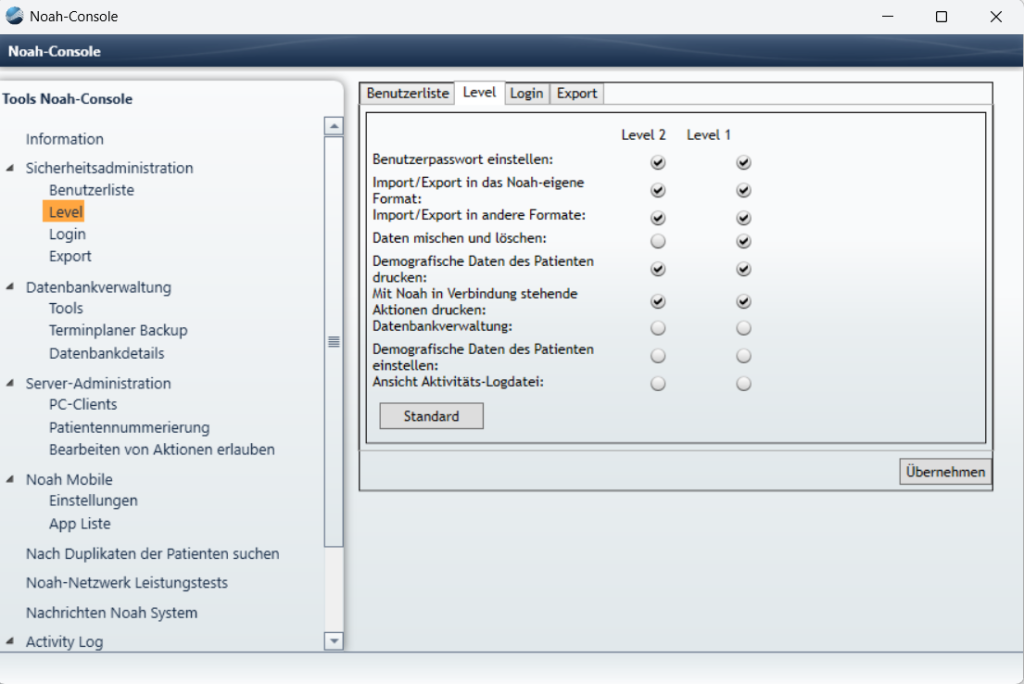The width and height of the screenshot is (1024, 684).
Task: Select Sicherheitsadministration in the tree
Action: [x=109, y=168]
